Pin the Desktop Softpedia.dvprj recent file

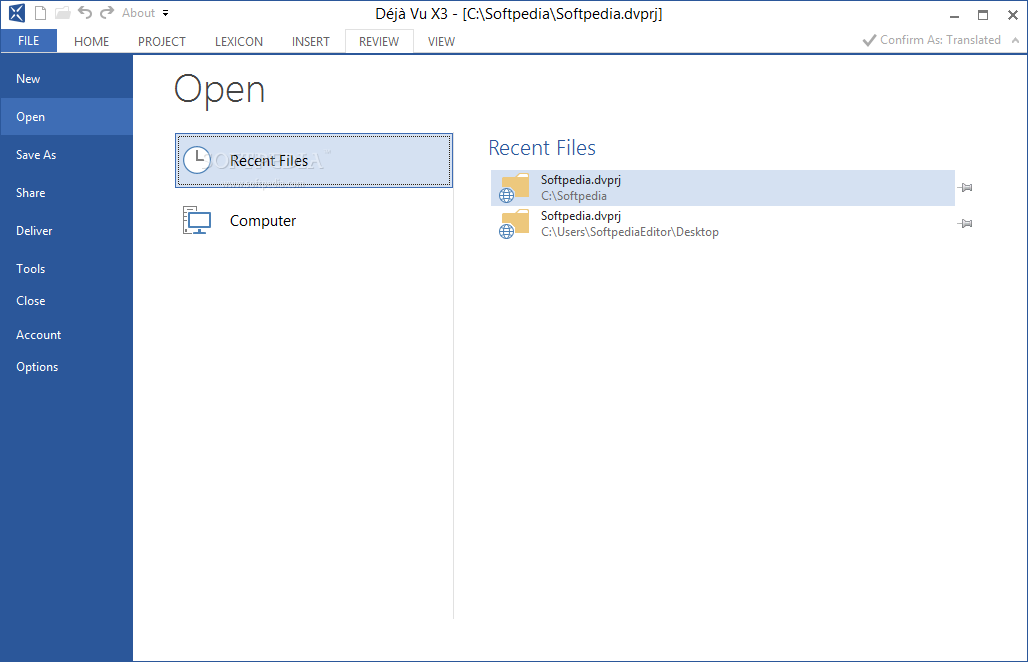[965, 224]
